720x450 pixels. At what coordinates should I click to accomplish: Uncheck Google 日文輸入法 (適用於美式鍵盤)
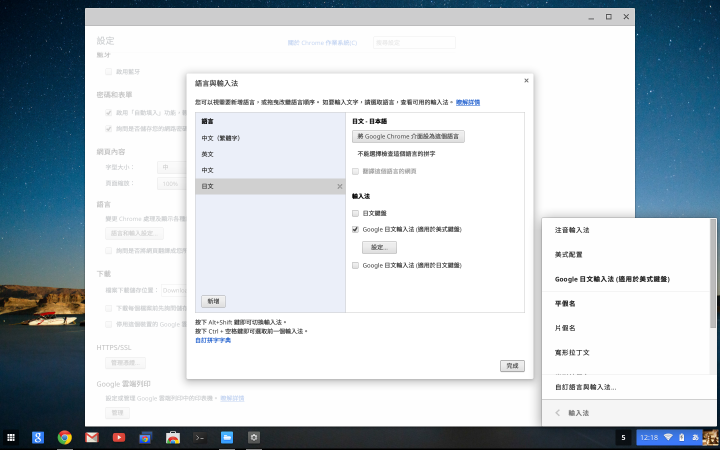coord(355,229)
